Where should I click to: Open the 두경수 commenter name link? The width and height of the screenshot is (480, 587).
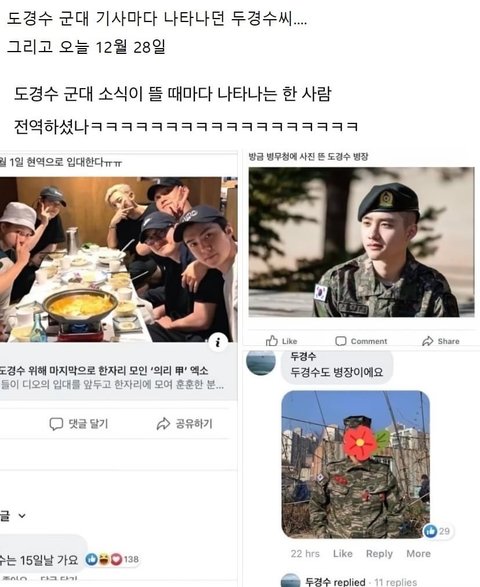pos(303,356)
